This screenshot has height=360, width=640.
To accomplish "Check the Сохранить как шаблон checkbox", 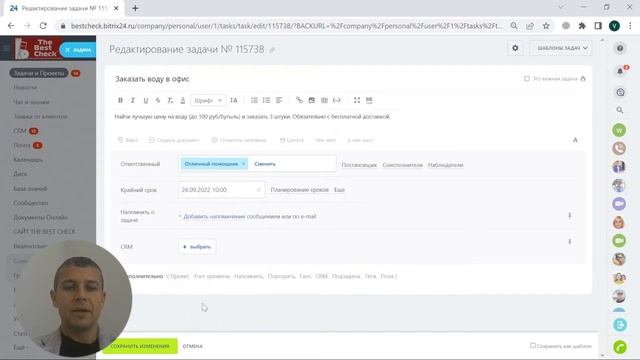I will [533, 346].
